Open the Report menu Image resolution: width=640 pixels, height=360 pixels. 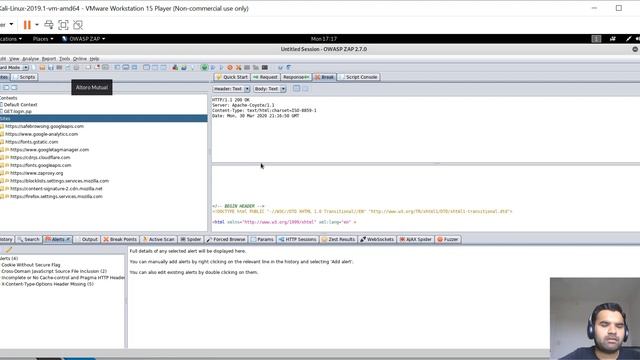[49, 59]
